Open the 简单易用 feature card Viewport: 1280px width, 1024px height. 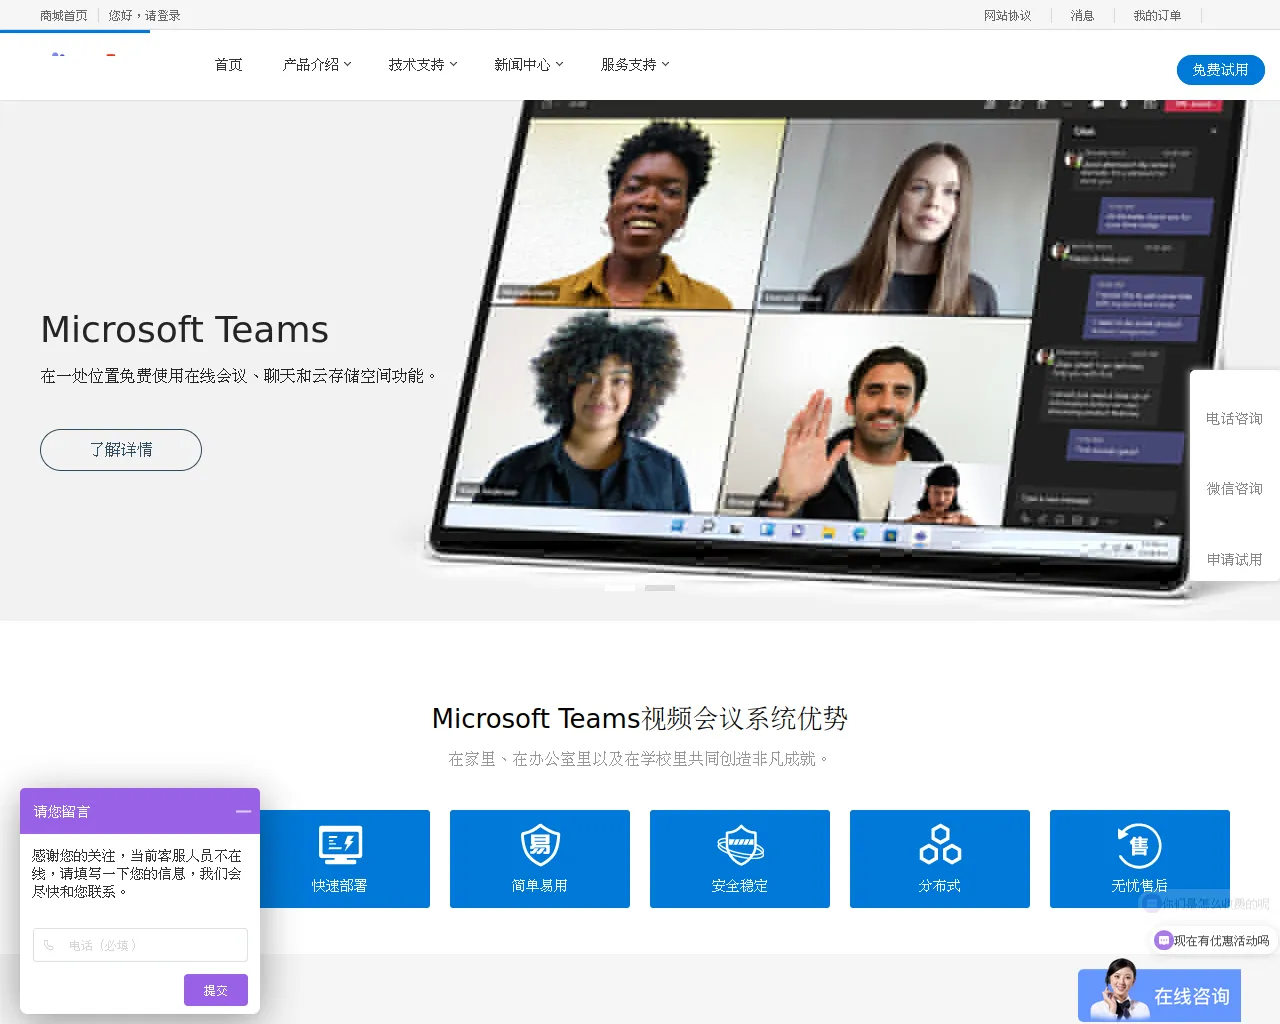click(540, 859)
